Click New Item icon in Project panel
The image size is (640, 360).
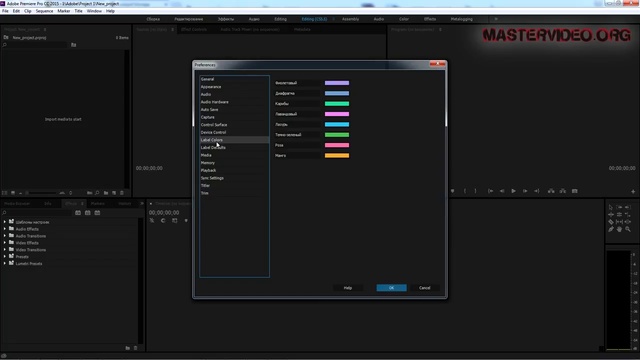[114, 193]
